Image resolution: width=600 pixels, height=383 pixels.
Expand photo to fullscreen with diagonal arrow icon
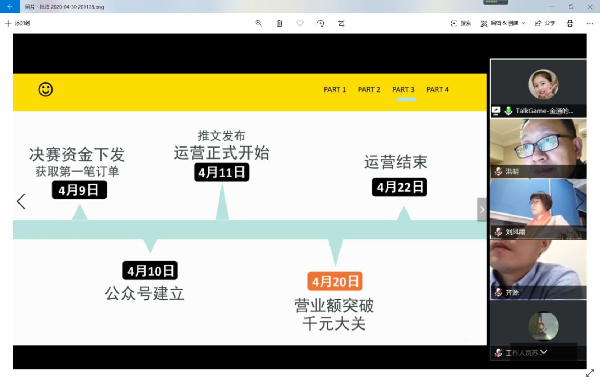coord(590,373)
